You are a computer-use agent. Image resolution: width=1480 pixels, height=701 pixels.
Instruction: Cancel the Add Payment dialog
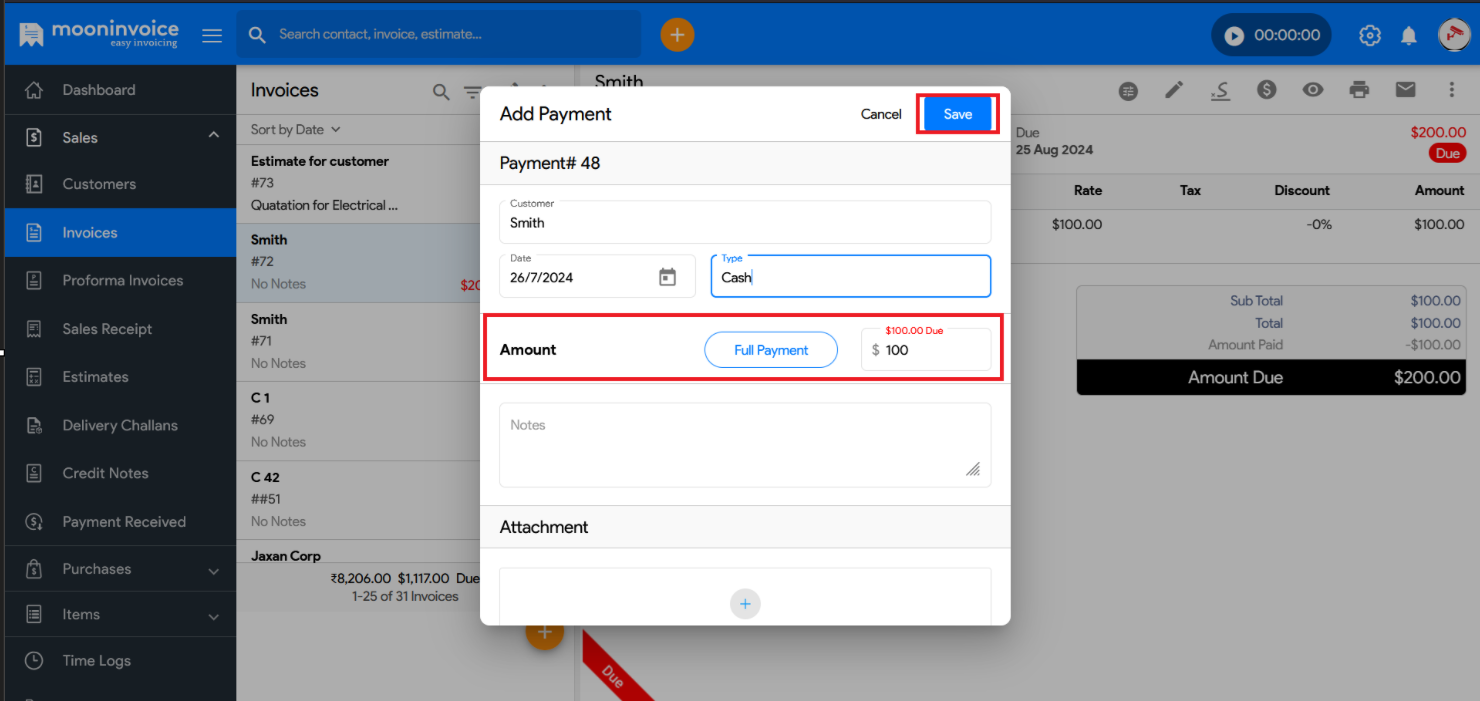click(880, 114)
